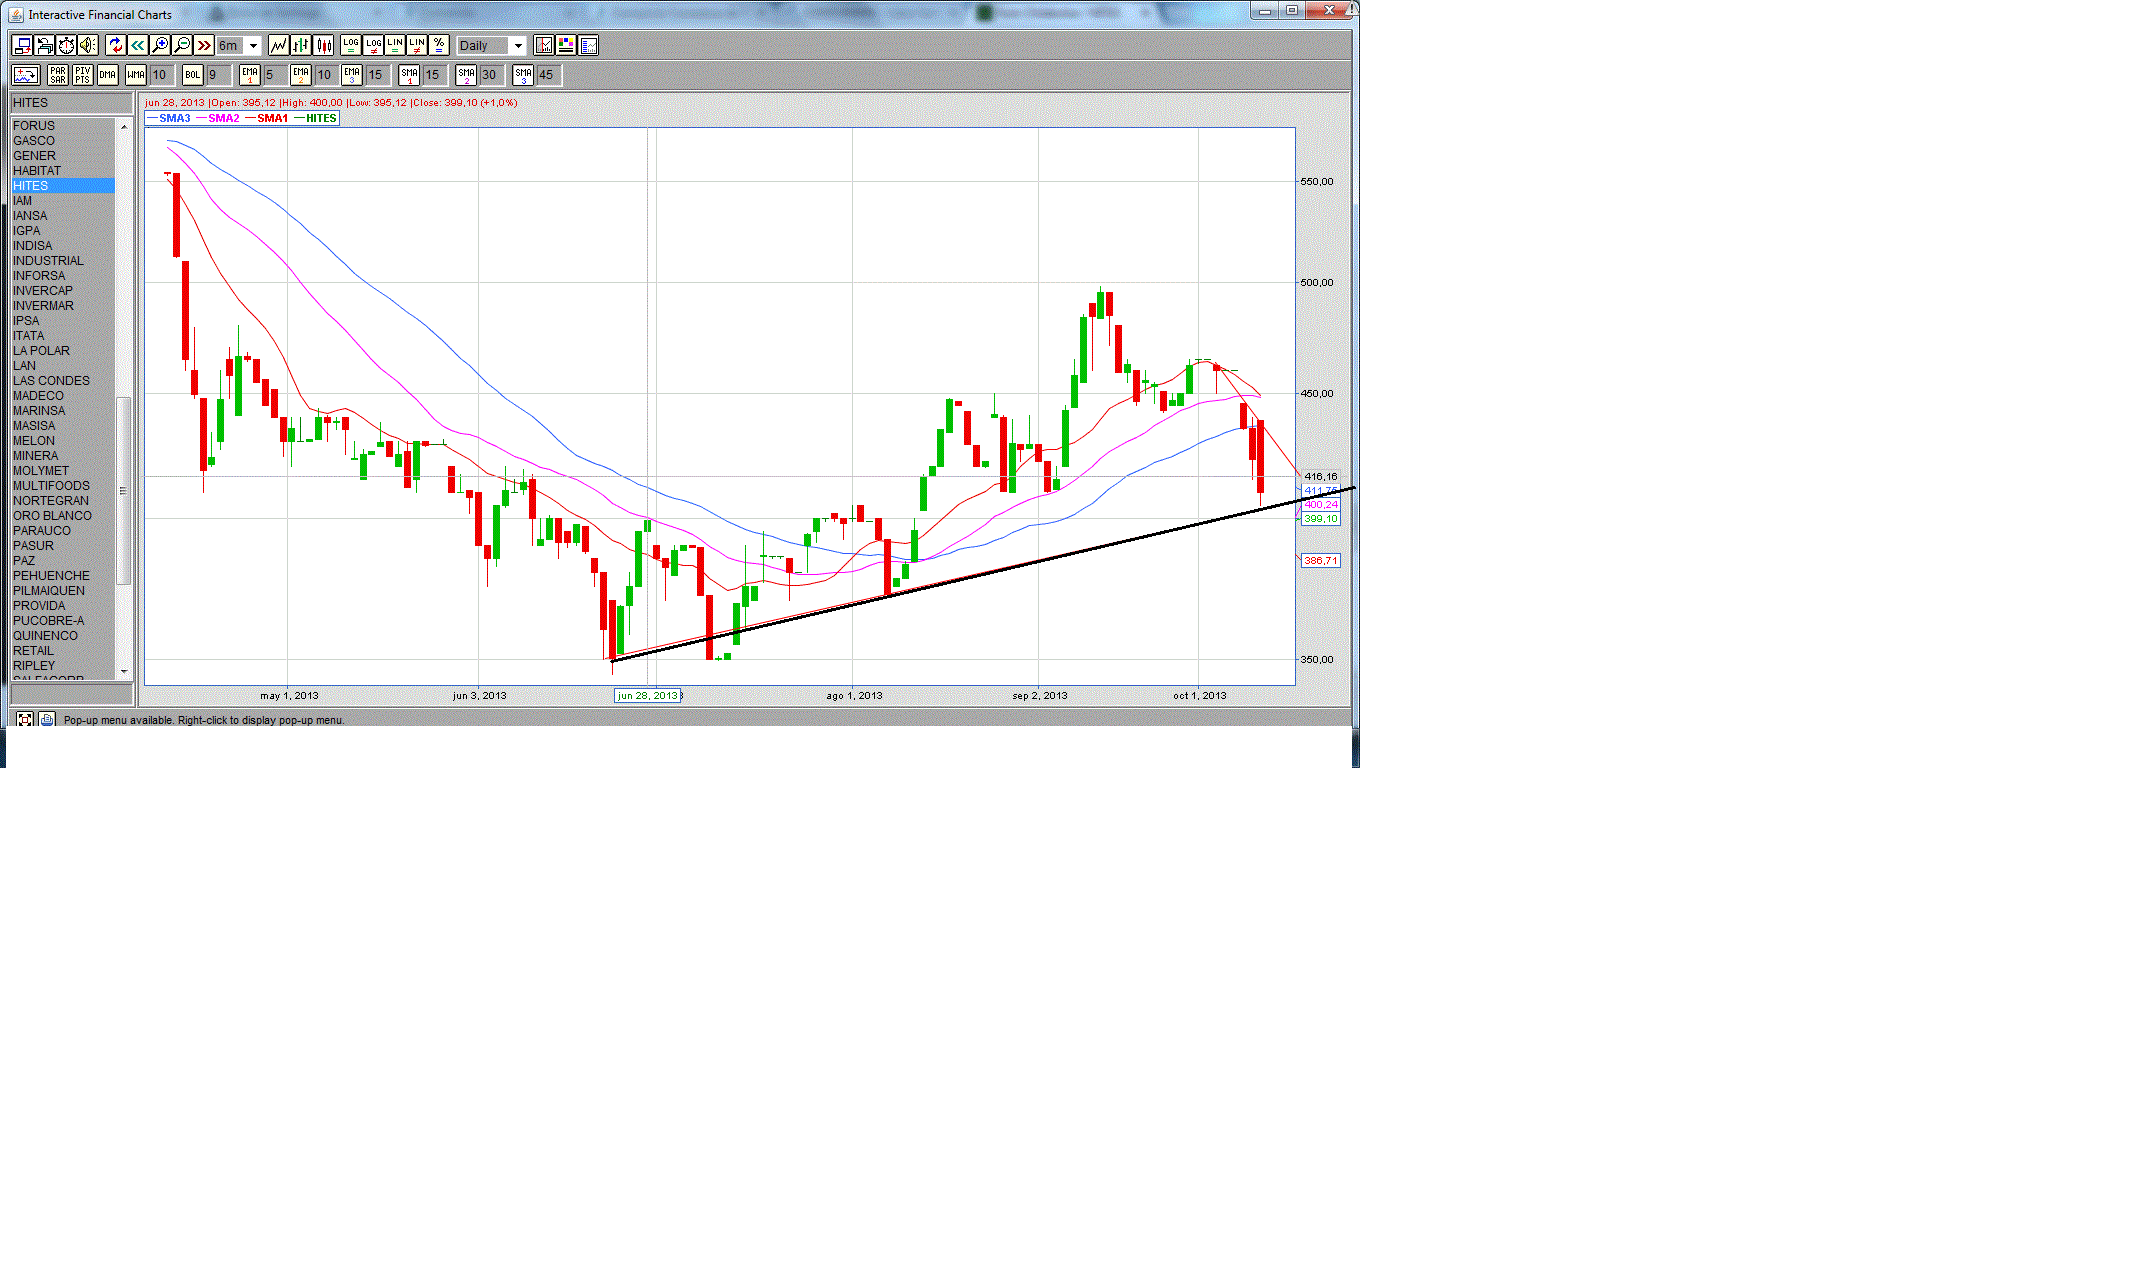Toggle the EMA 2 moving average
This screenshot has height=1269, width=2155.
[300, 75]
